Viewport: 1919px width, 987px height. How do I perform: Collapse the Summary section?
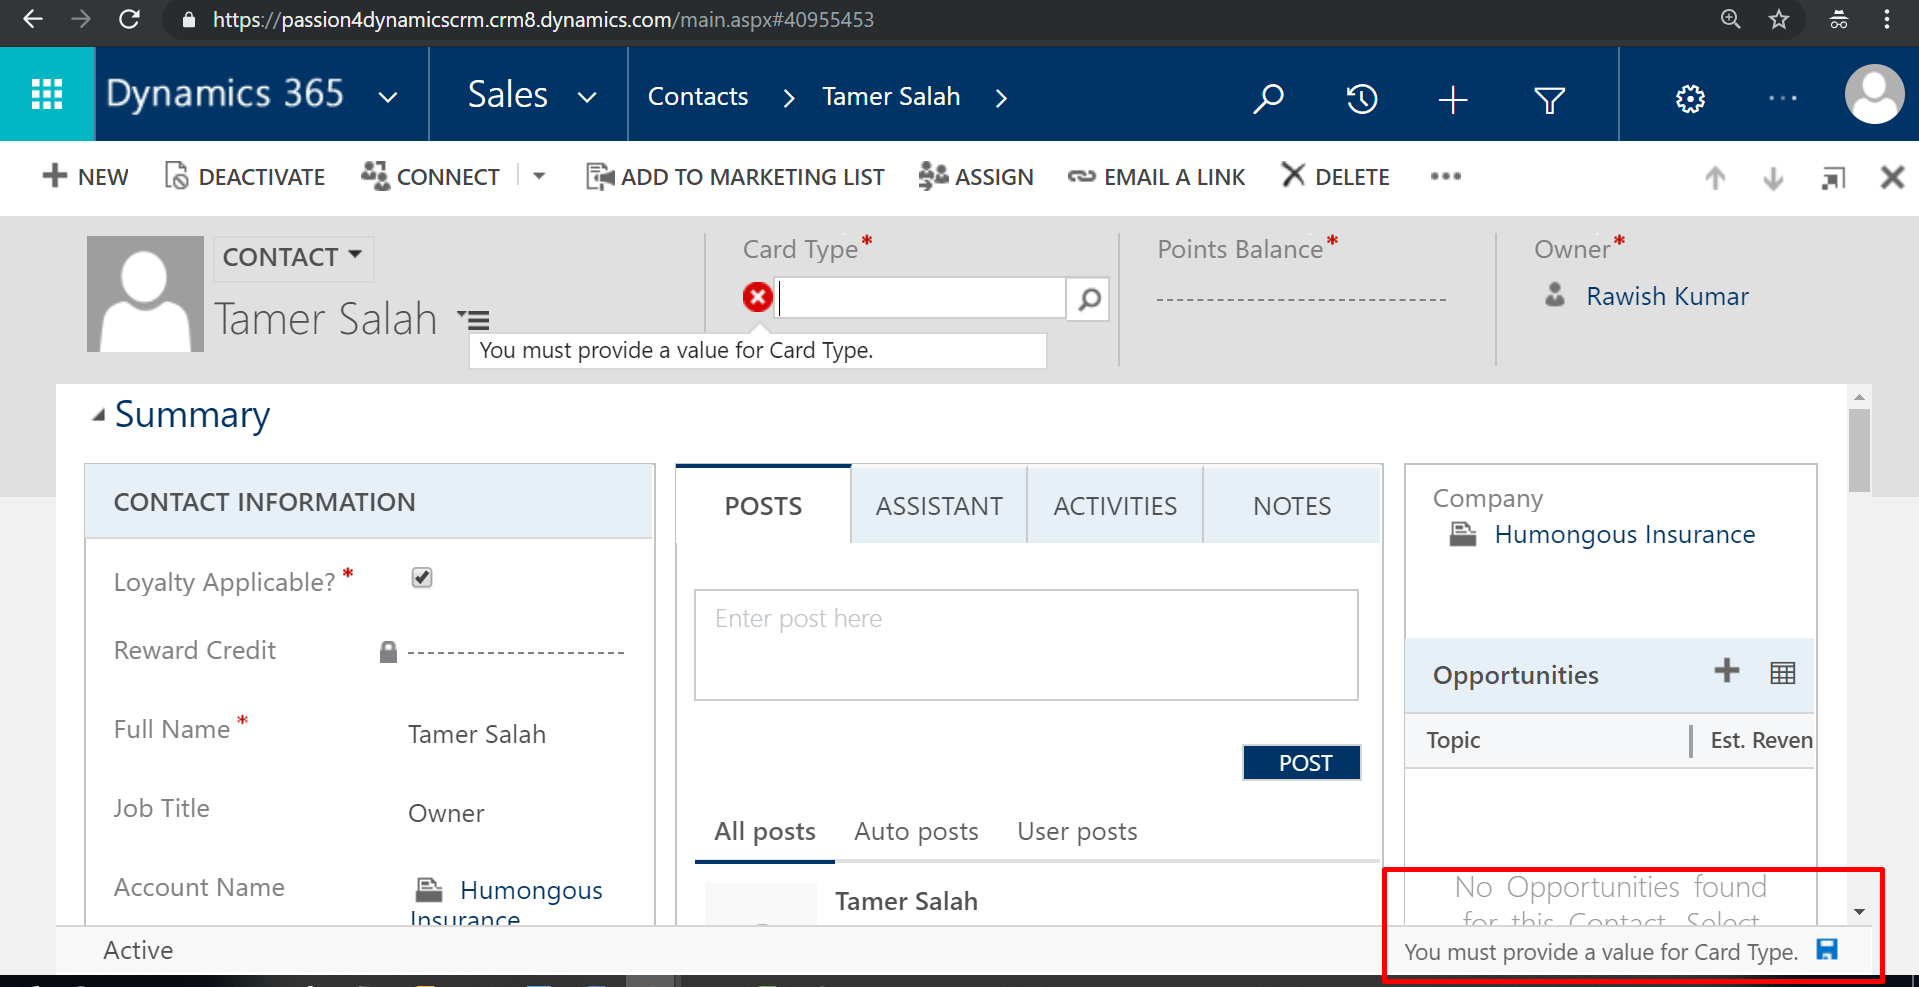point(98,415)
